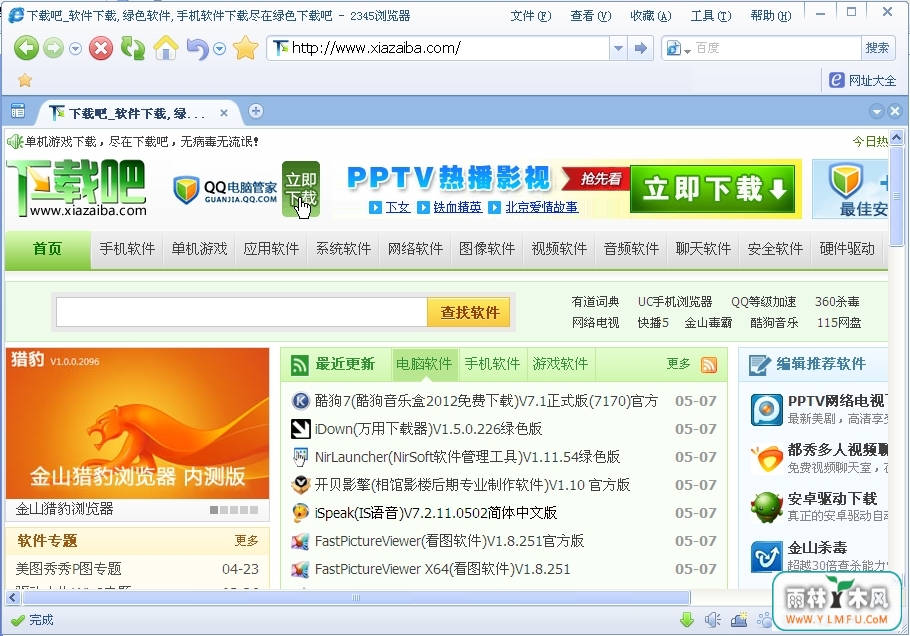
Task: Click the Go arrow next to address bar
Action: point(641,48)
